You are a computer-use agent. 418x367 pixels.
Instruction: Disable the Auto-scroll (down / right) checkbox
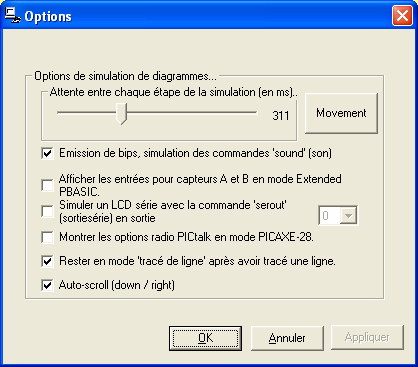(x=47, y=285)
